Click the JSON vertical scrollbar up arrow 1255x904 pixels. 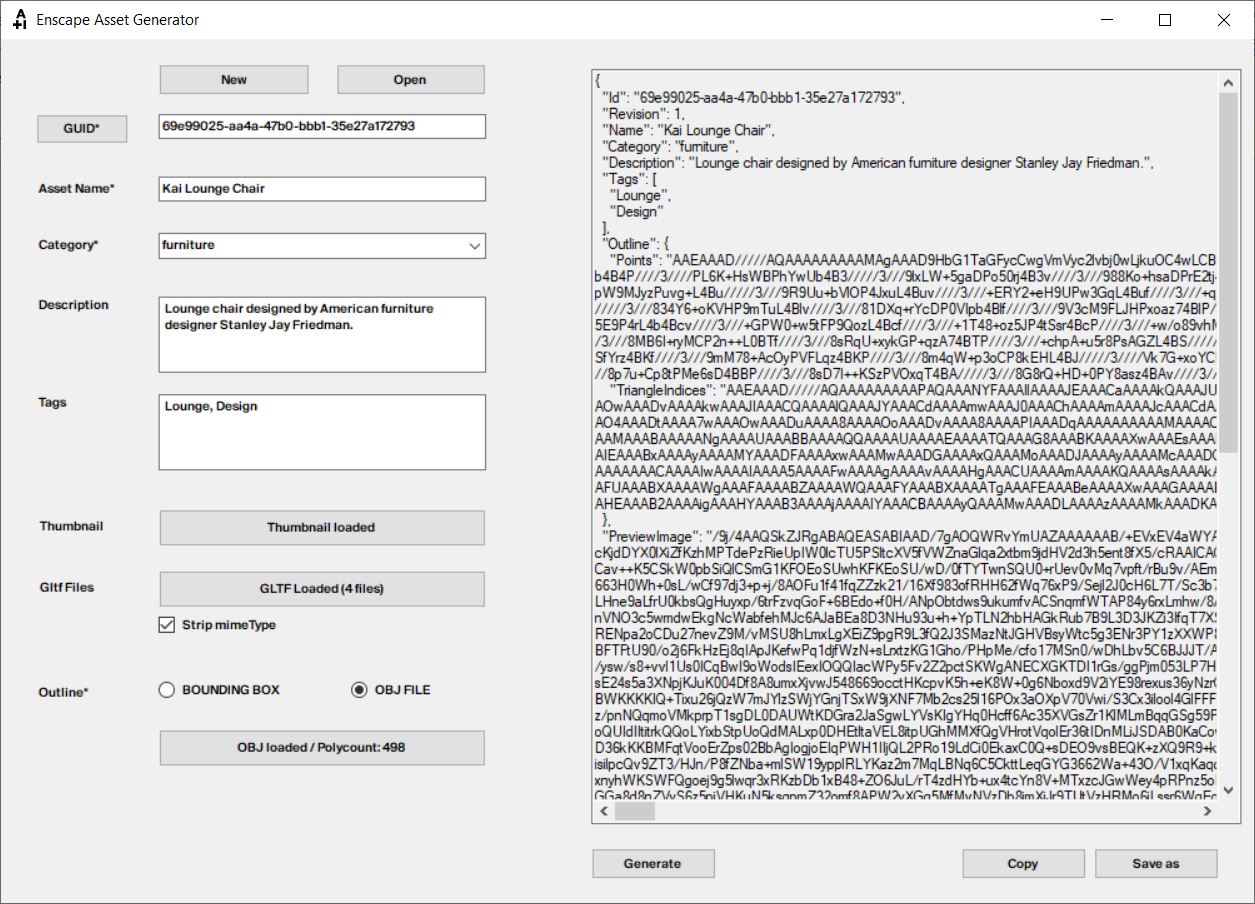(1227, 82)
